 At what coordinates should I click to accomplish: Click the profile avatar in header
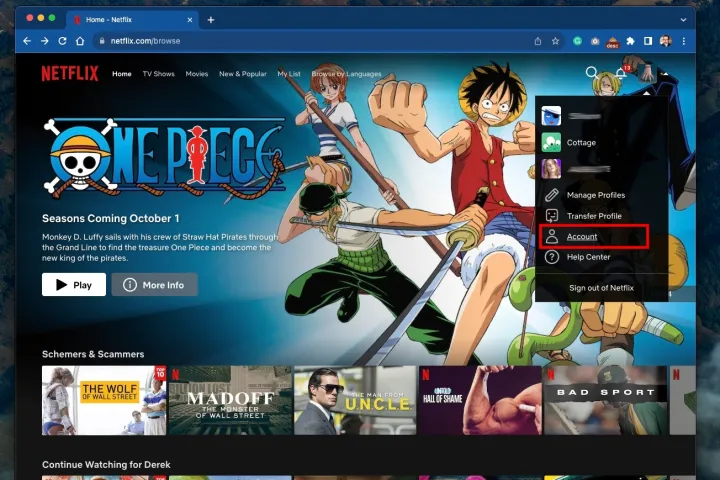point(647,73)
